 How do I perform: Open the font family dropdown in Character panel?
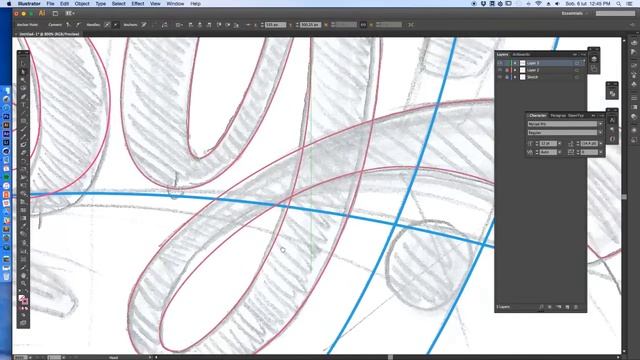pyautogui.click(x=600, y=124)
